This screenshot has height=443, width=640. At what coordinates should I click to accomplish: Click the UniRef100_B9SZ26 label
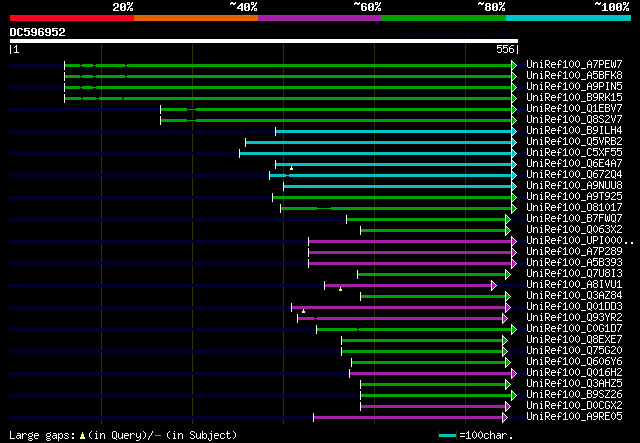click(x=574, y=395)
